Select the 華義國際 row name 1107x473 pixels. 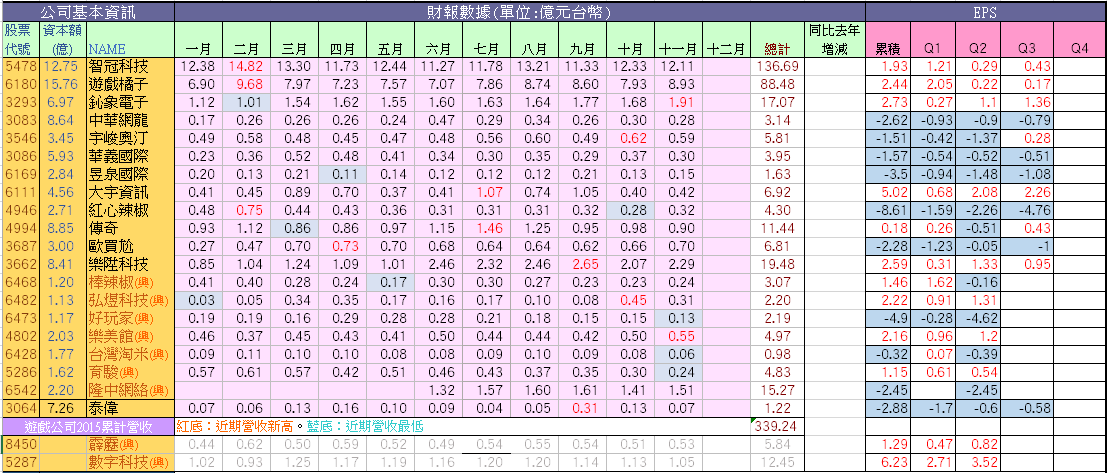click(x=130, y=155)
